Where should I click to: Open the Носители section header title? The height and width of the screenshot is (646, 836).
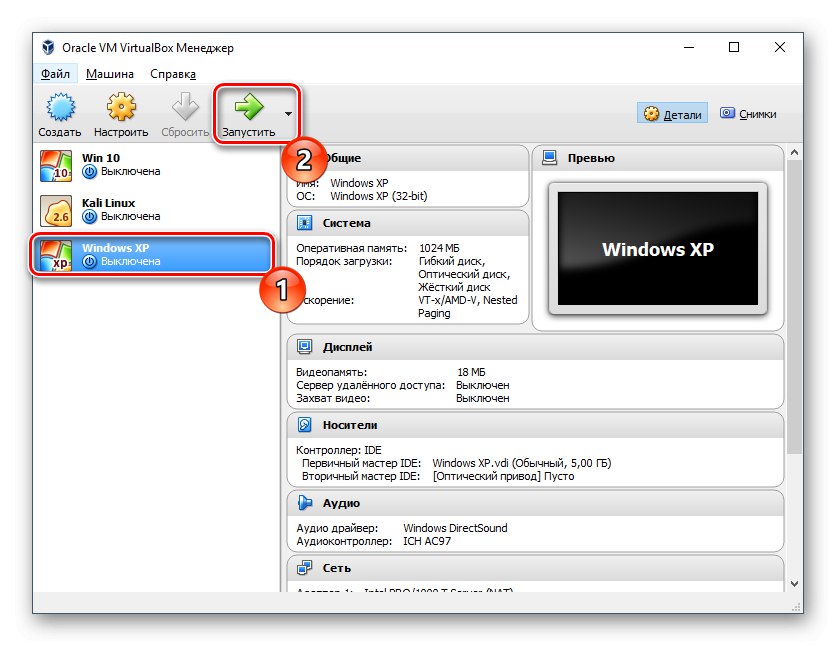(350, 425)
